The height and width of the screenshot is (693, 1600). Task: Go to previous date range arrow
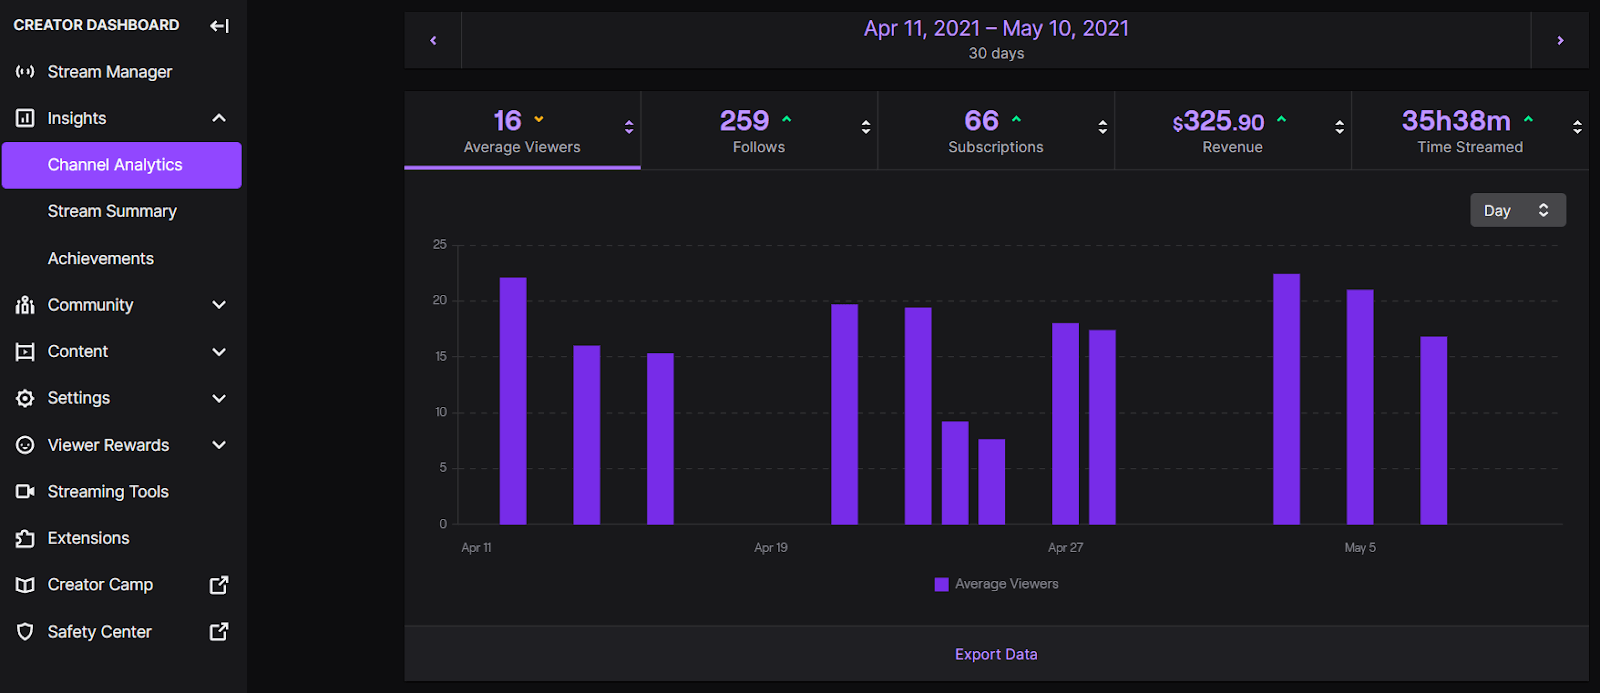point(433,40)
